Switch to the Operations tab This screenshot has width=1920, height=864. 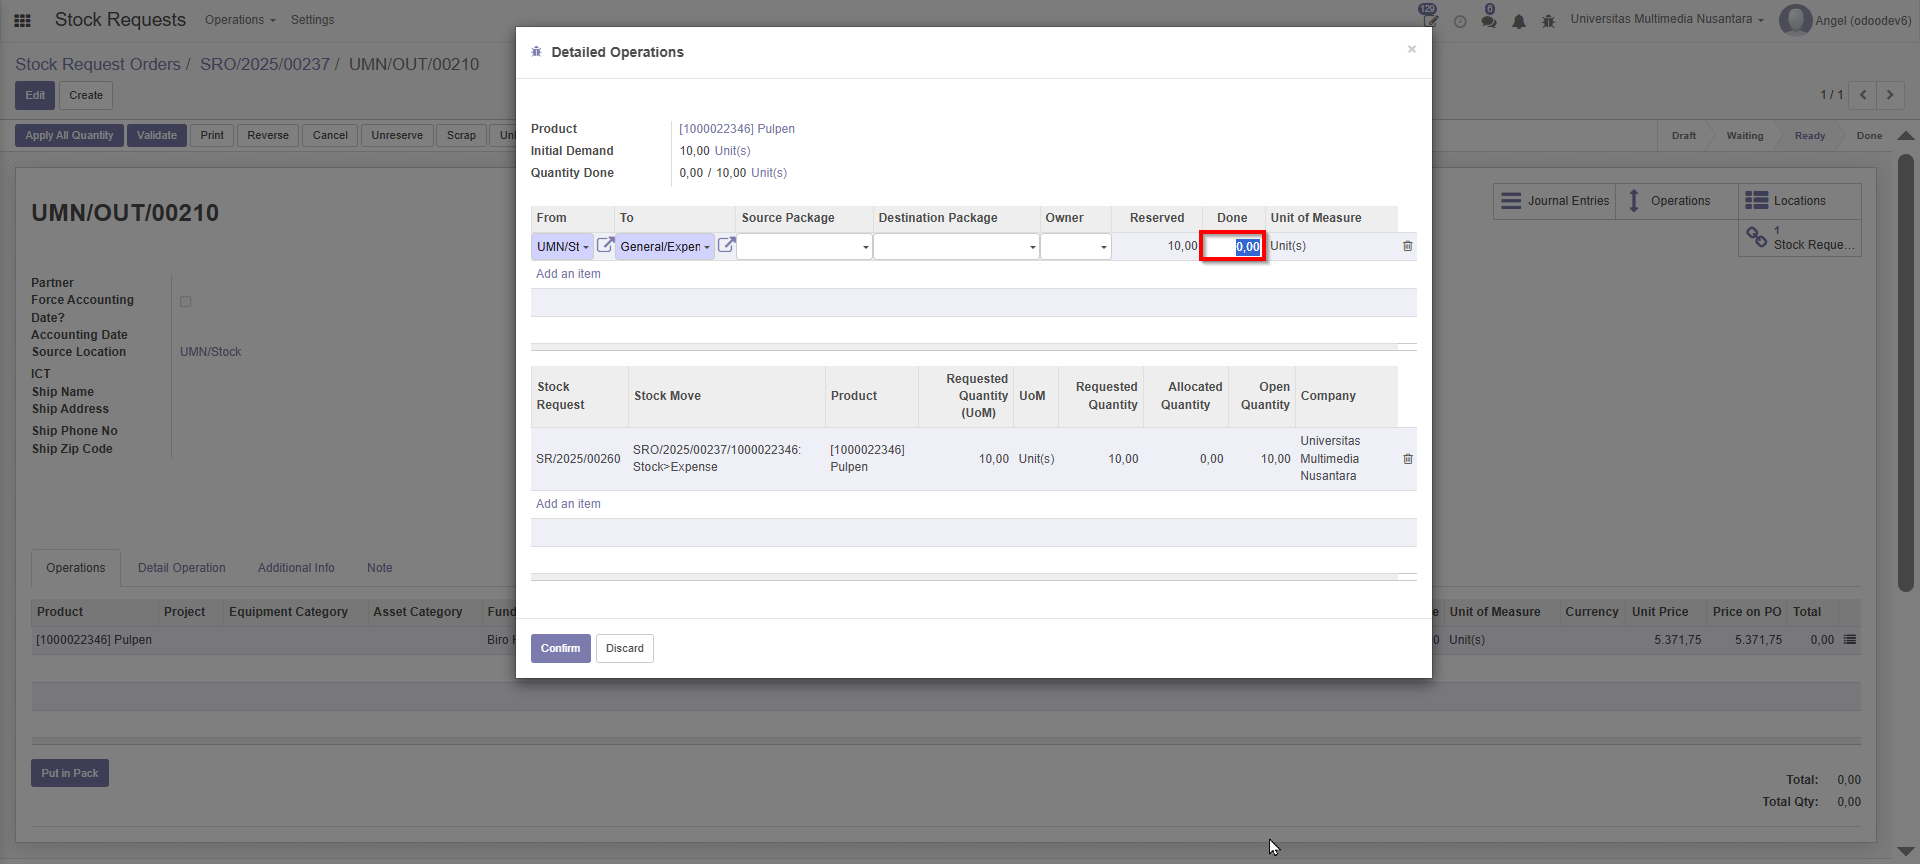(x=76, y=568)
